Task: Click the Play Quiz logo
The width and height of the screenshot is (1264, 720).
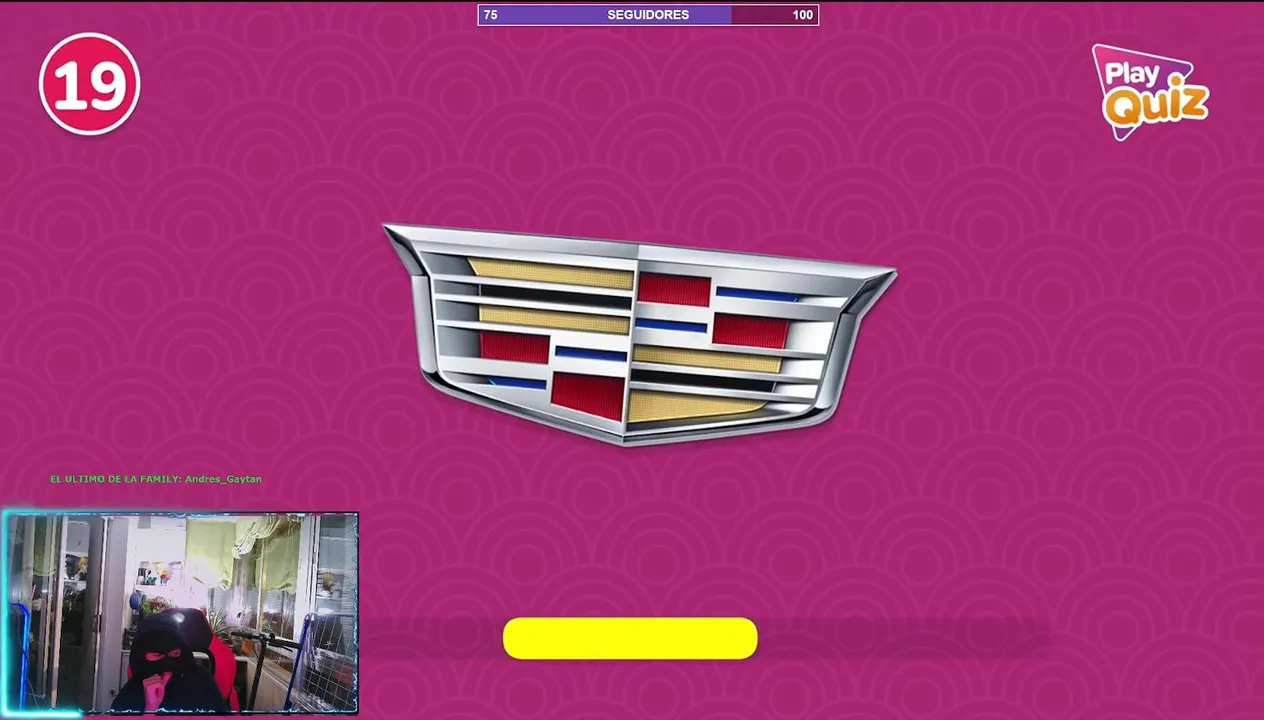Action: coord(1150,92)
